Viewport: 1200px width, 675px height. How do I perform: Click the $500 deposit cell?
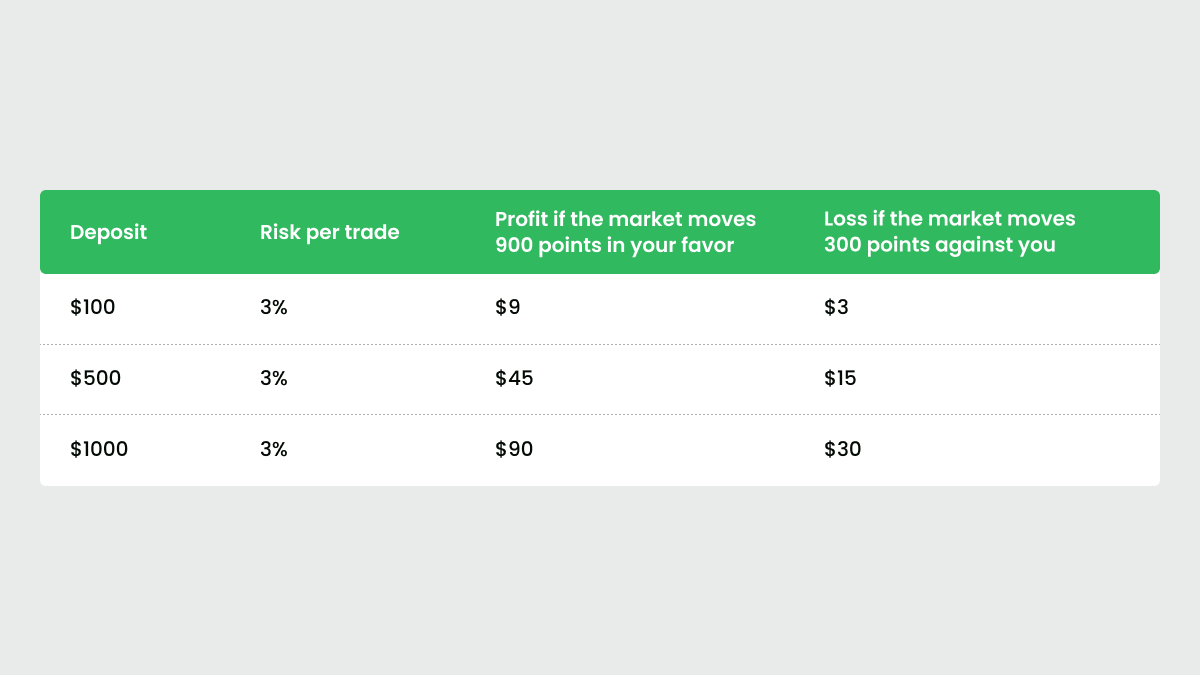95,379
